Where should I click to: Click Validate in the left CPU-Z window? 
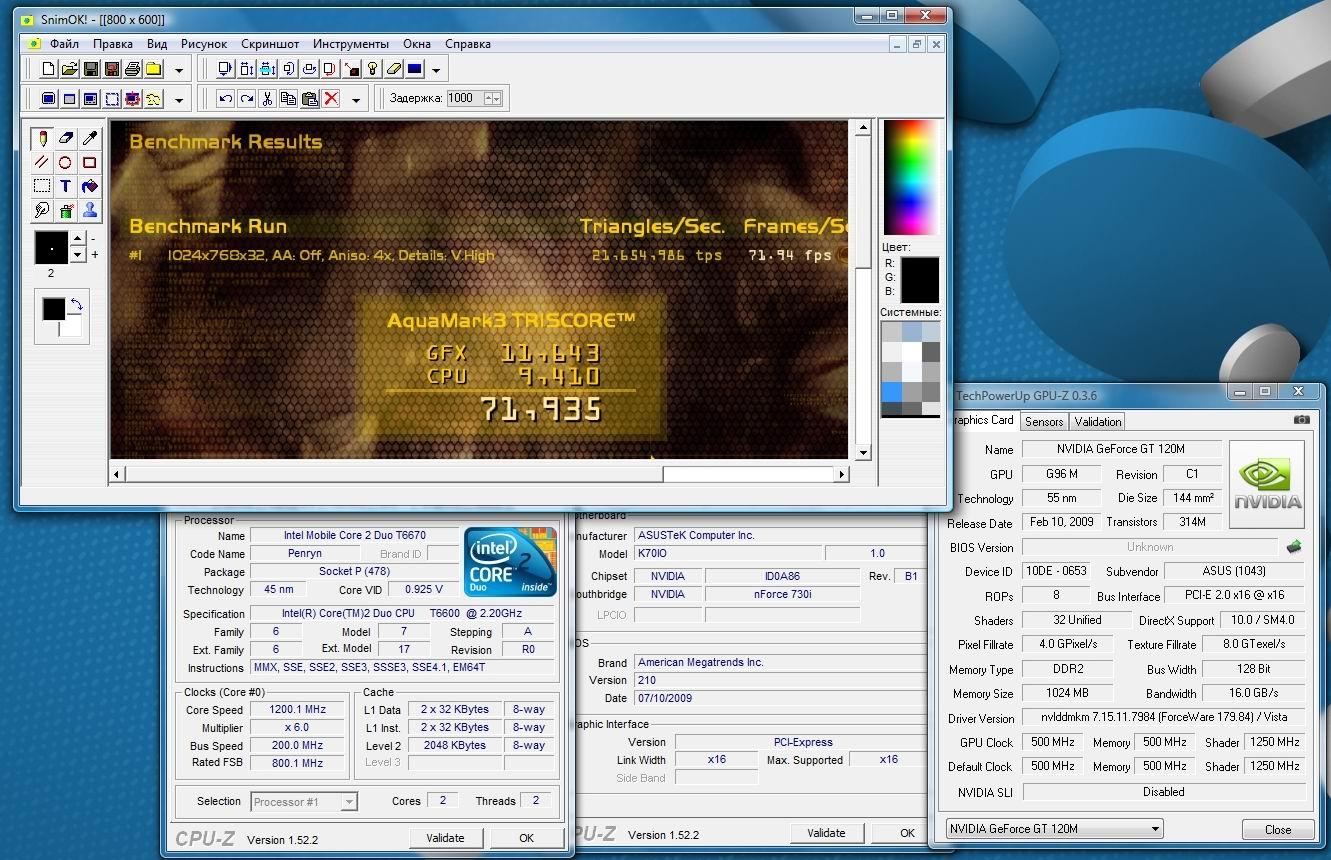coord(445,838)
